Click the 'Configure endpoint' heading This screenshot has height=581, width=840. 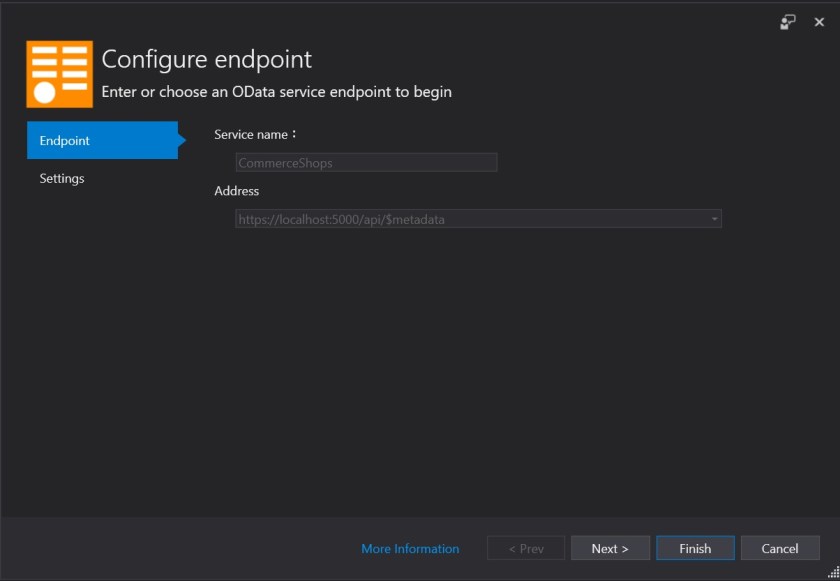pyautogui.click(x=207, y=59)
